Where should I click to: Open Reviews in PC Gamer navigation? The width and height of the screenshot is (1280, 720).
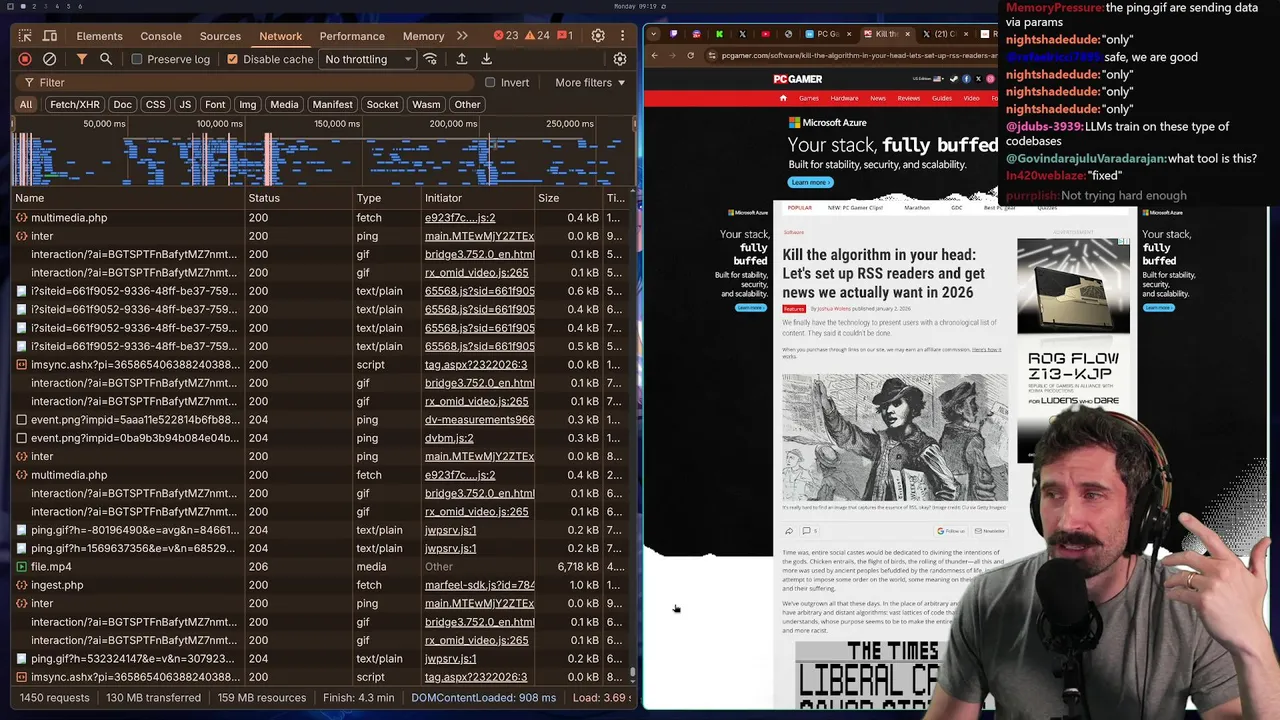coord(908,98)
